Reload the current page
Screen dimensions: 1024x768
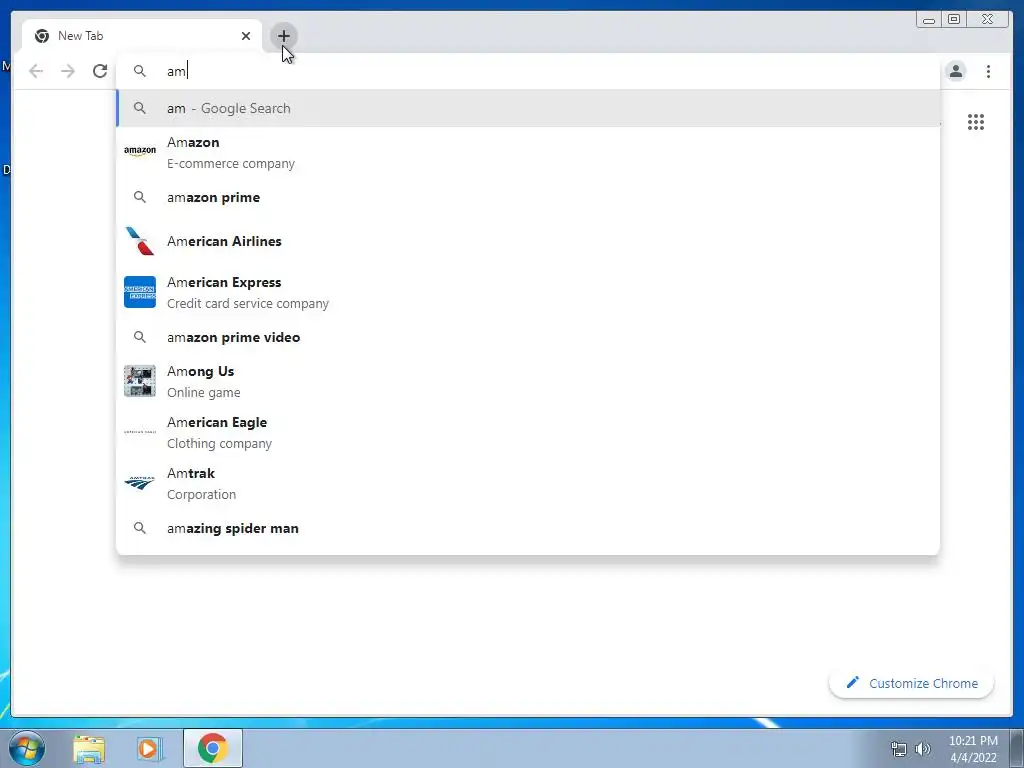[x=100, y=71]
